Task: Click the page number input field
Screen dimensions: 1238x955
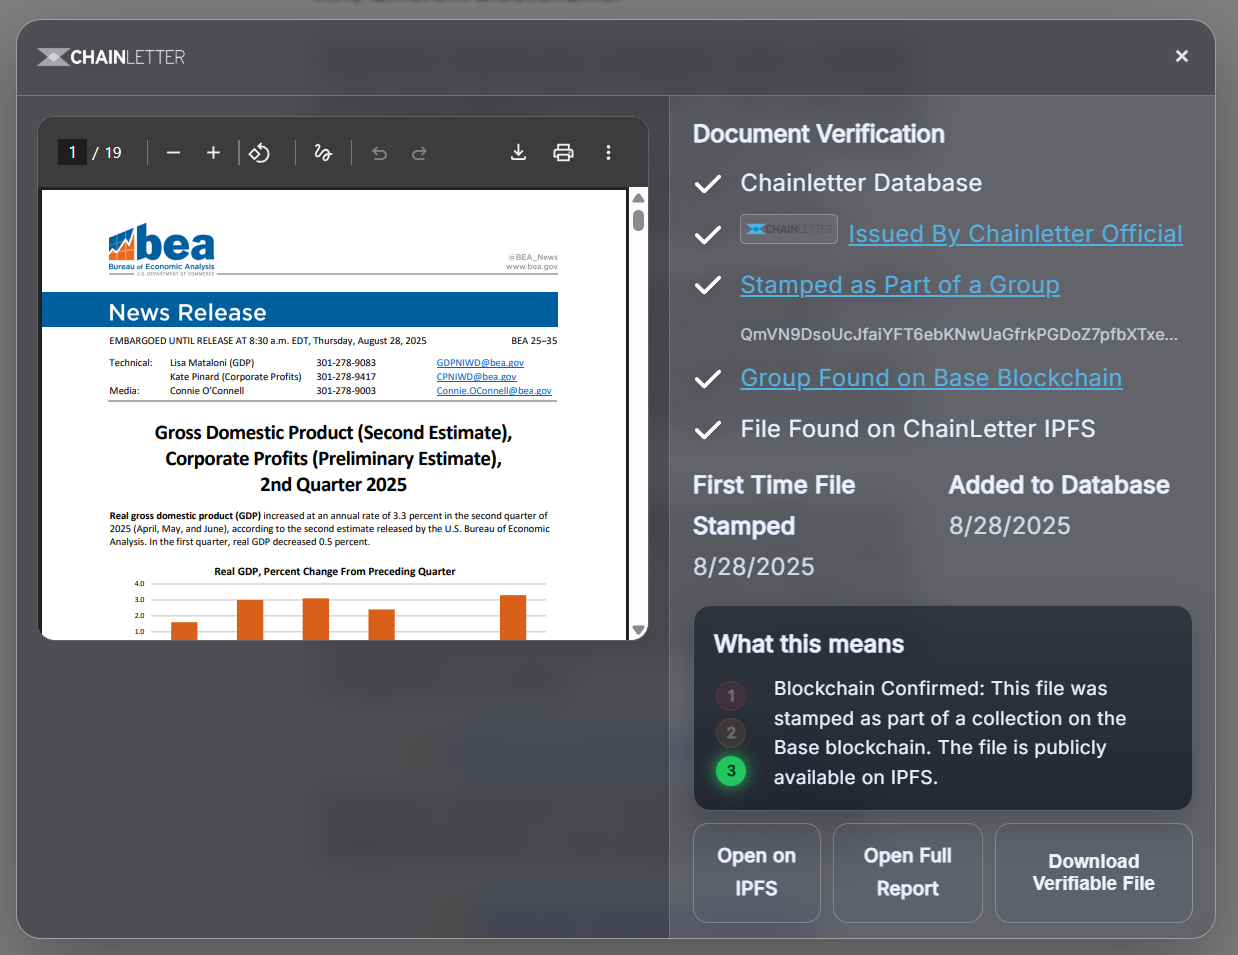Action: click(x=72, y=152)
